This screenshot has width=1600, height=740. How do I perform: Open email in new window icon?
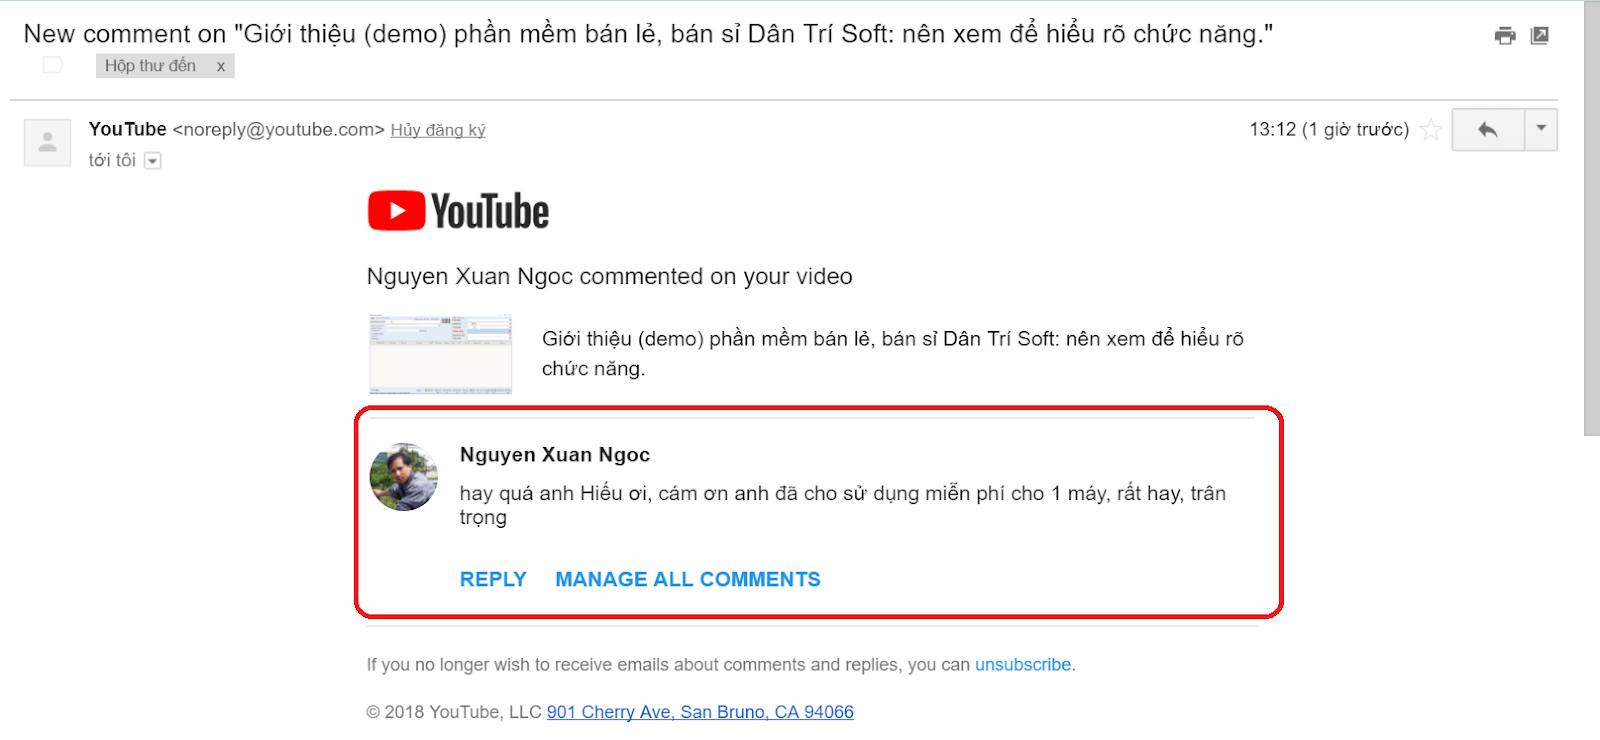(x=1540, y=36)
